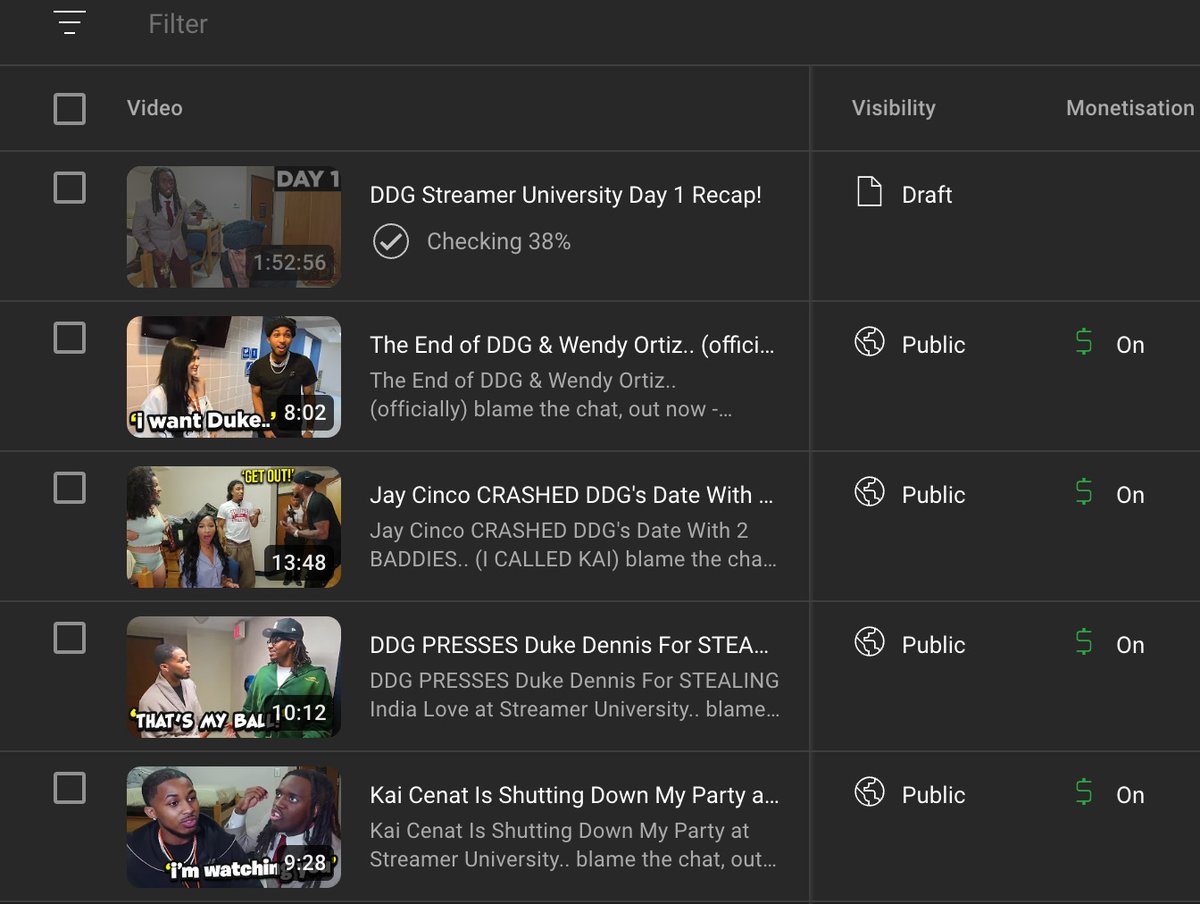The height and width of the screenshot is (904, 1200).
Task: Open title DDG Streamer University Day 1 Recap!
Action: [566, 195]
